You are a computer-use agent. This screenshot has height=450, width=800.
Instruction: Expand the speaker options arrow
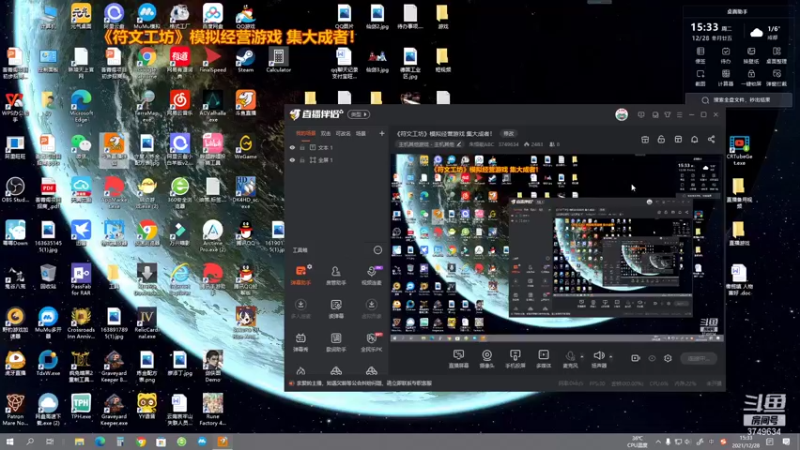coord(611,357)
